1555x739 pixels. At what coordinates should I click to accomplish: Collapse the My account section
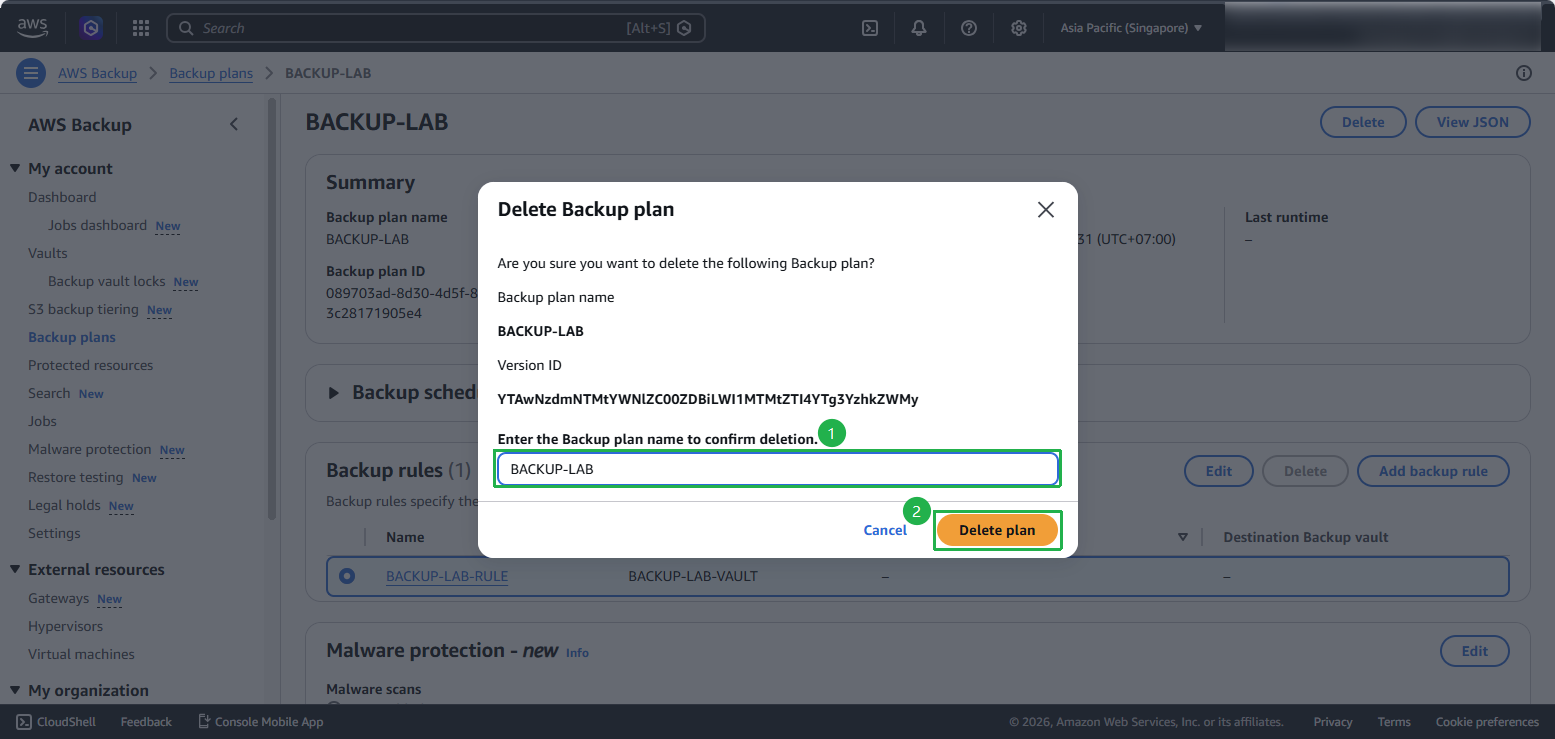click(16, 169)
